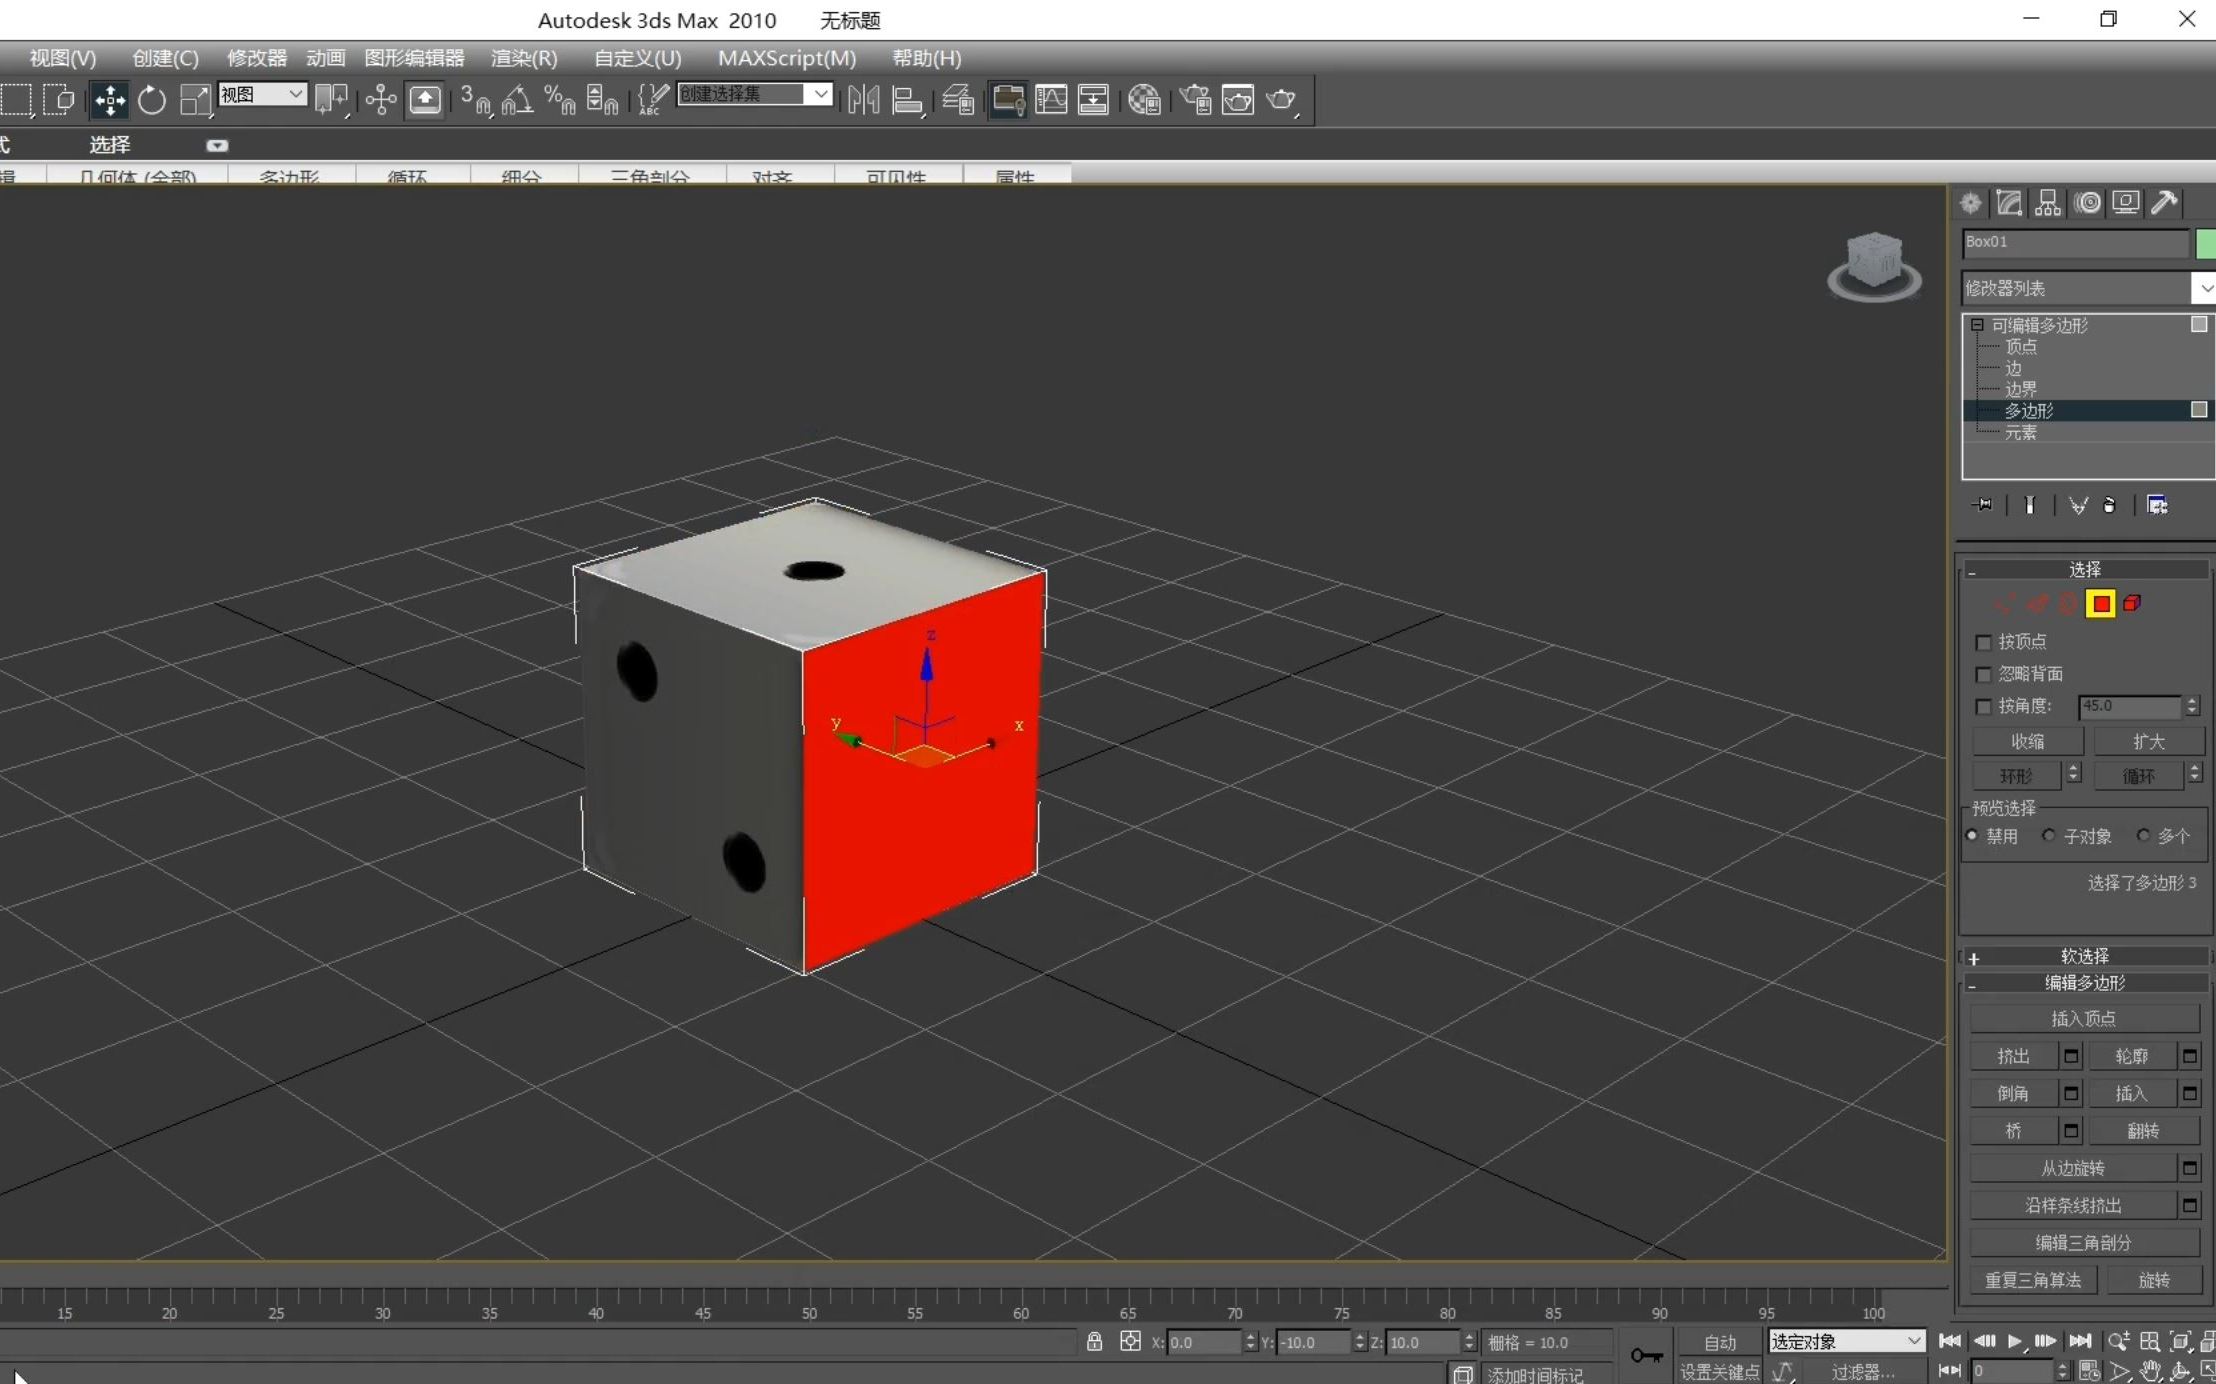Select the 多个 radio button
This screenshot has width=2216, height=1384.
tap(2143, 836)
